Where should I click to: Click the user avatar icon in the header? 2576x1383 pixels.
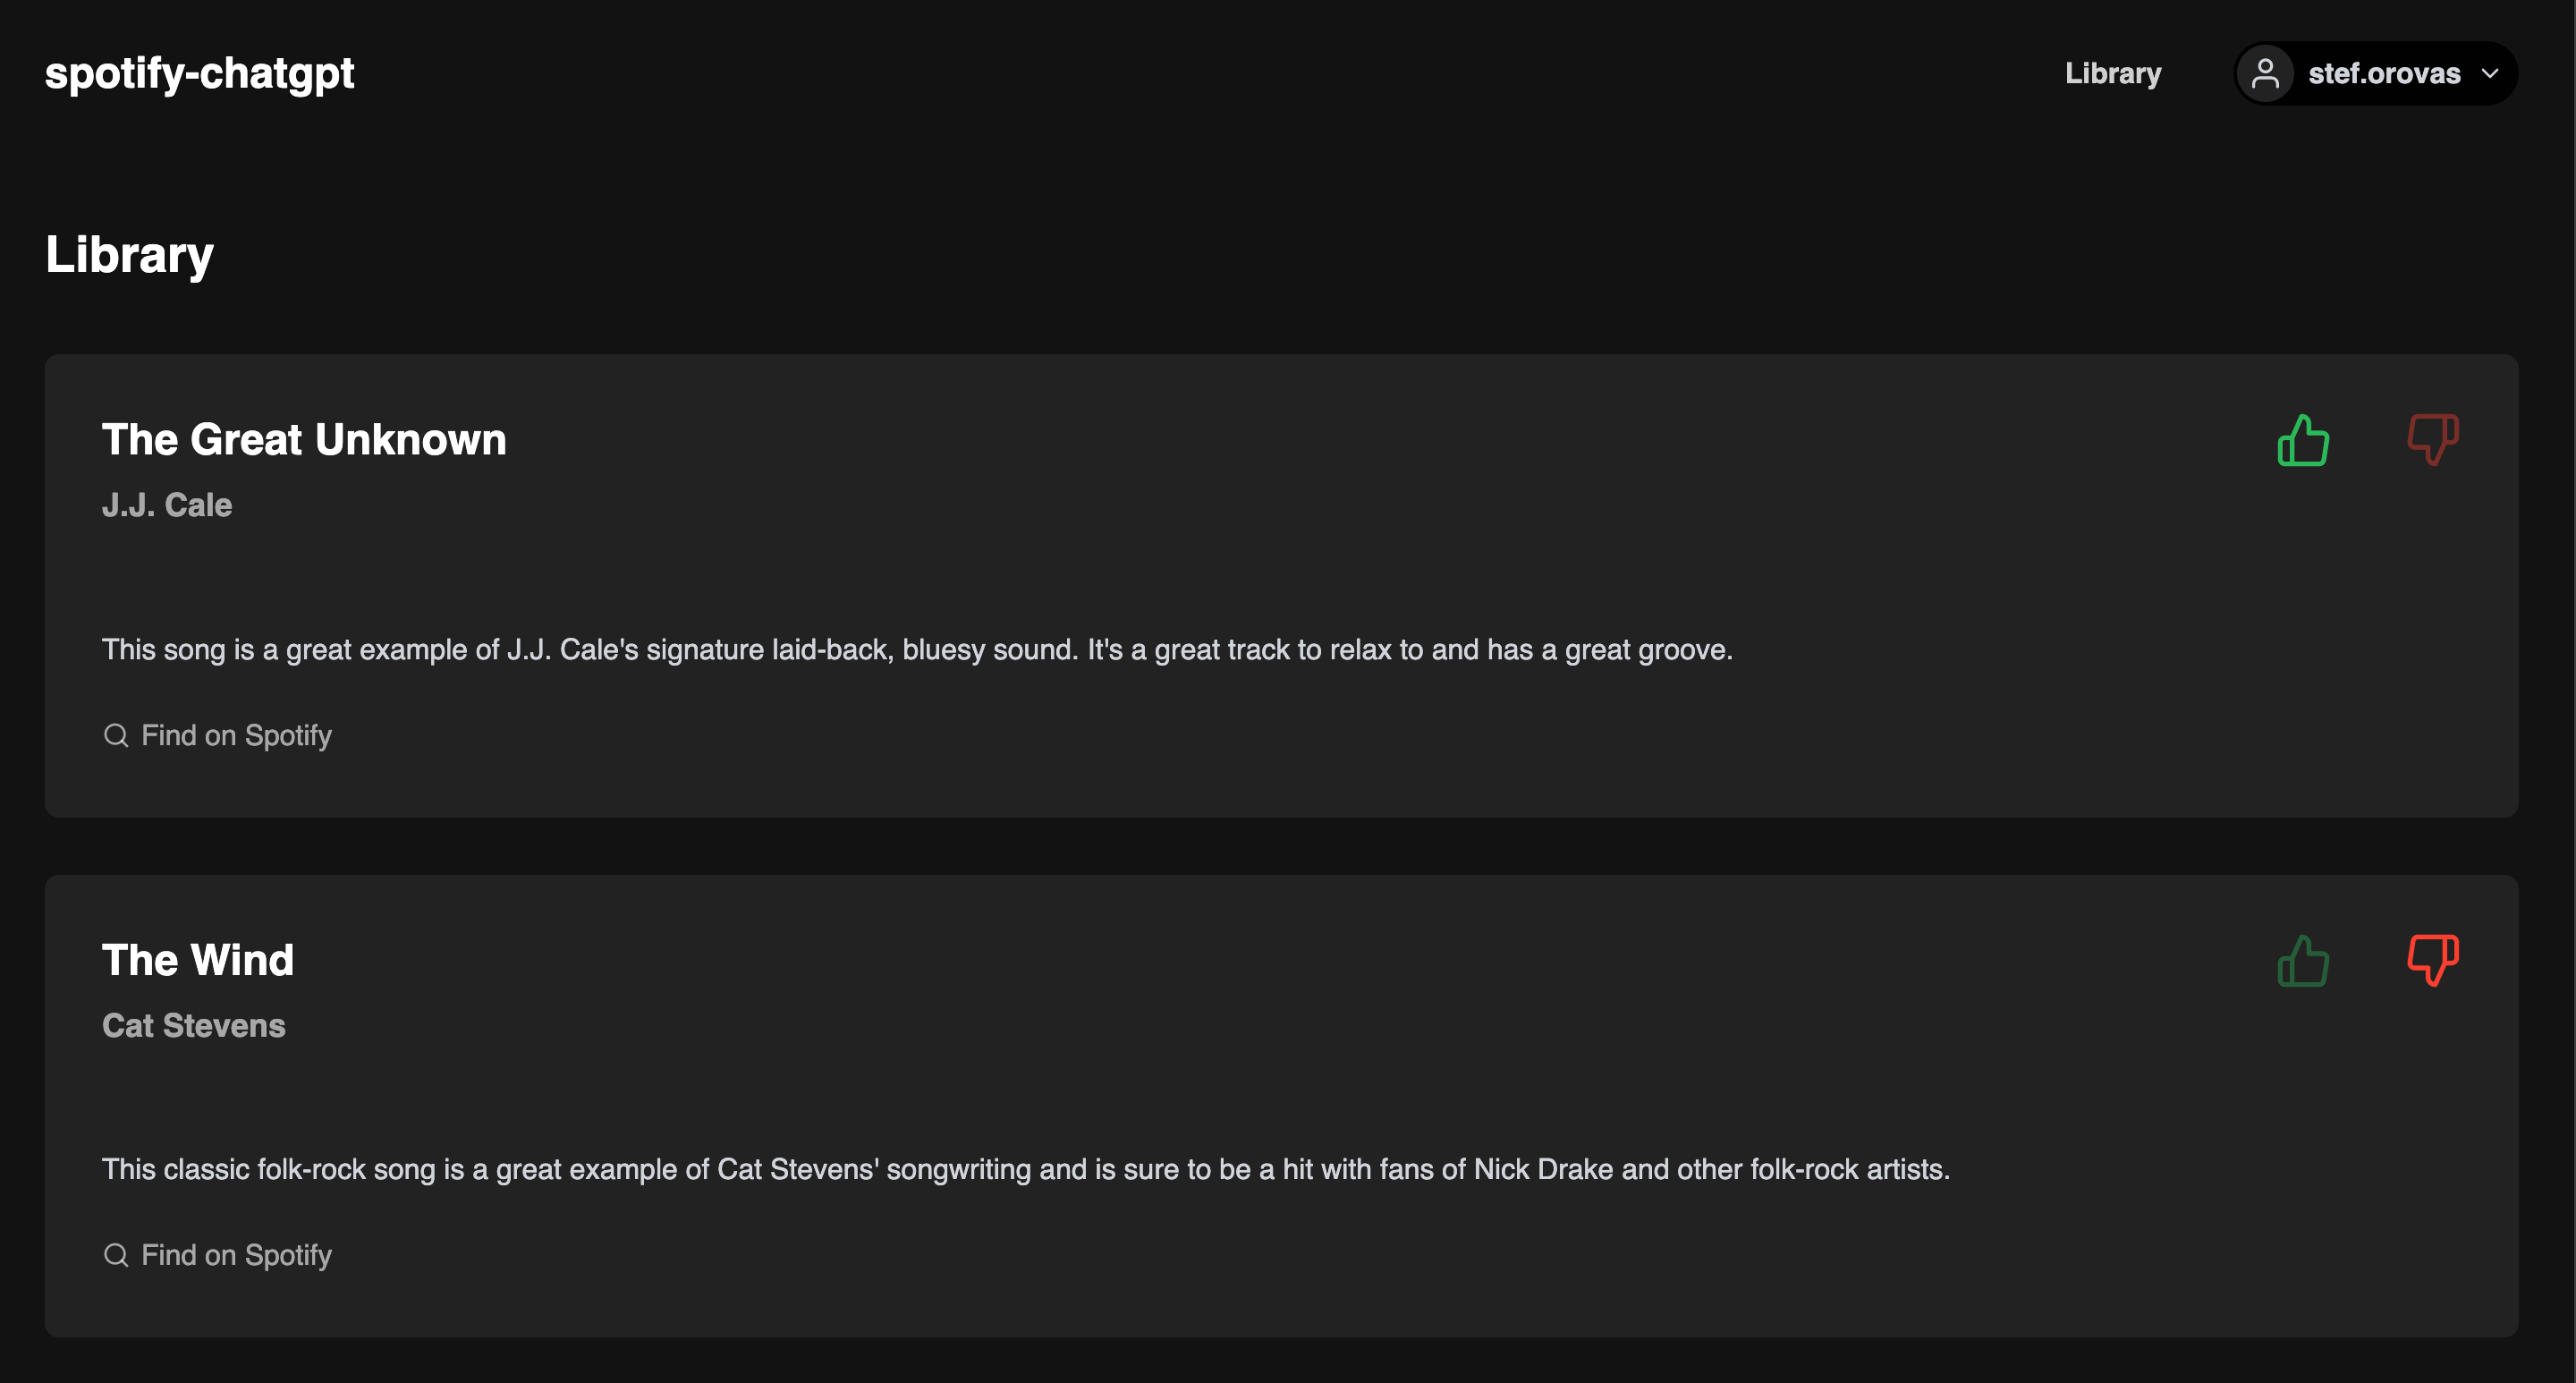(x=2266, y=72)
